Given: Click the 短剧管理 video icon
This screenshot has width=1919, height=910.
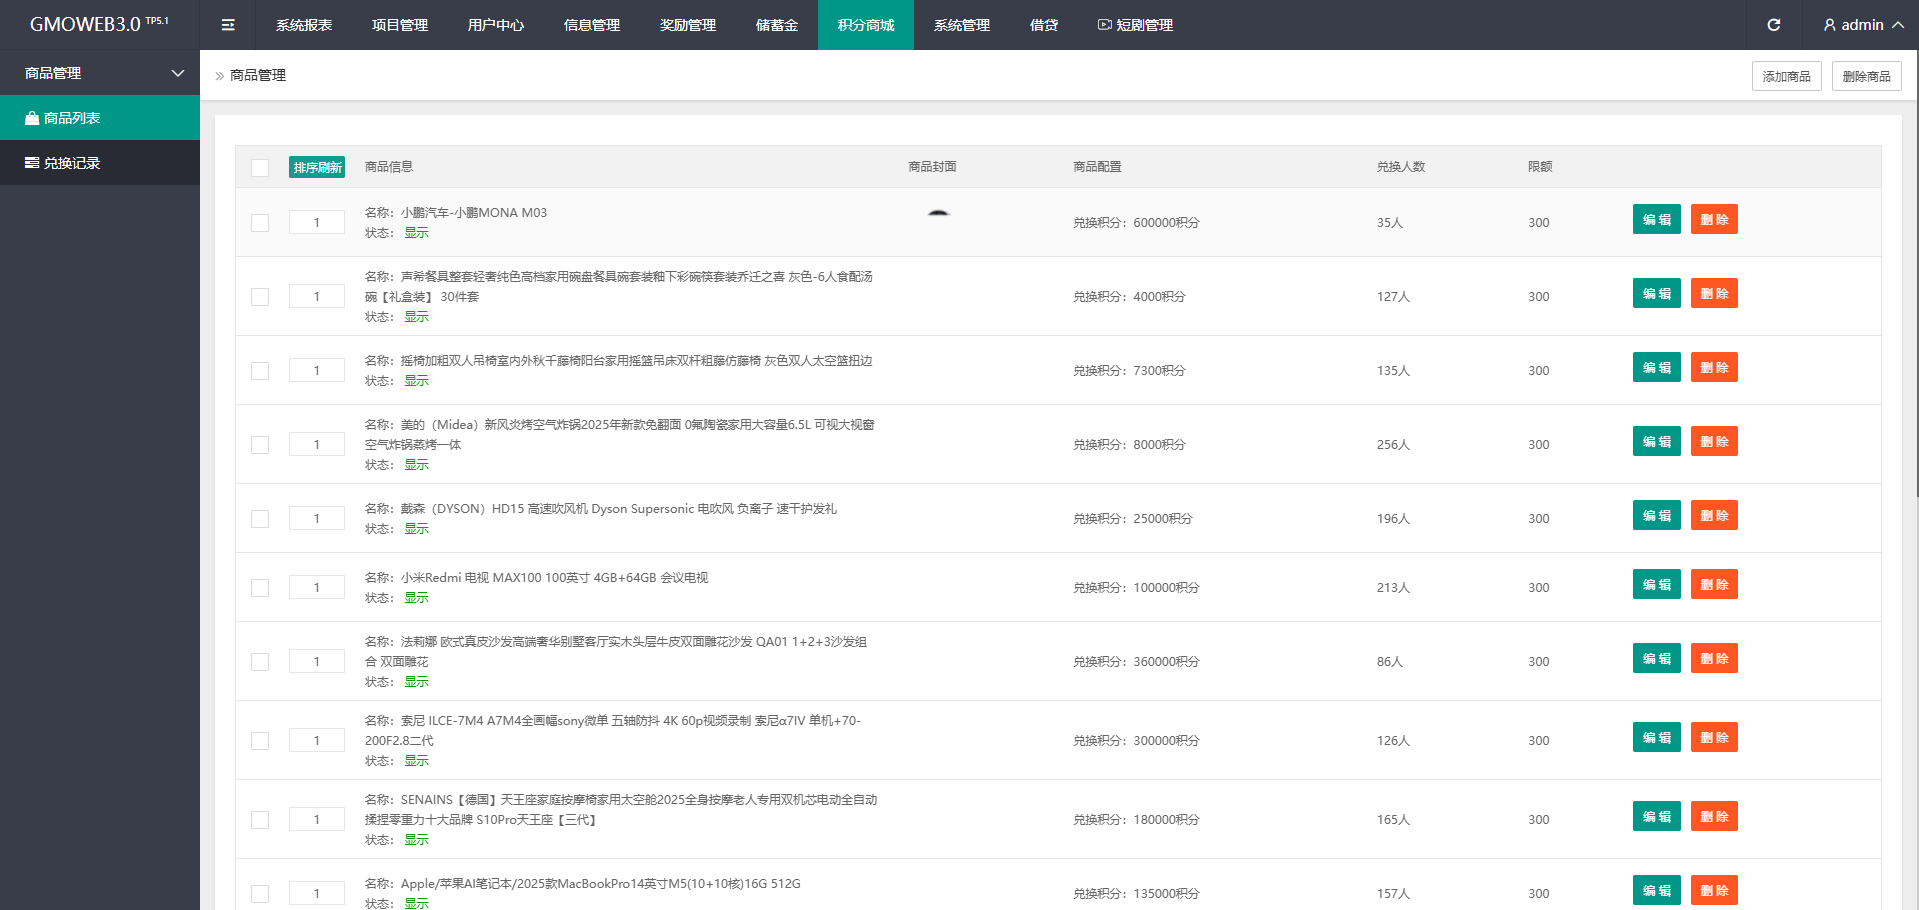Looking at the screenshot, I should coord(1104,25).
